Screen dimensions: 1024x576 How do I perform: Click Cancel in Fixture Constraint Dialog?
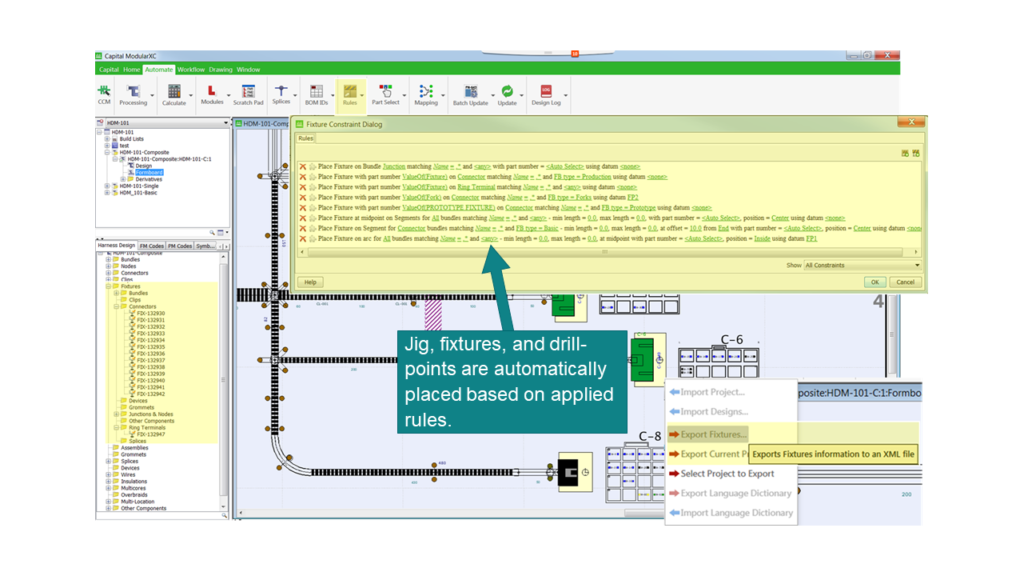(x=905, y=282)
